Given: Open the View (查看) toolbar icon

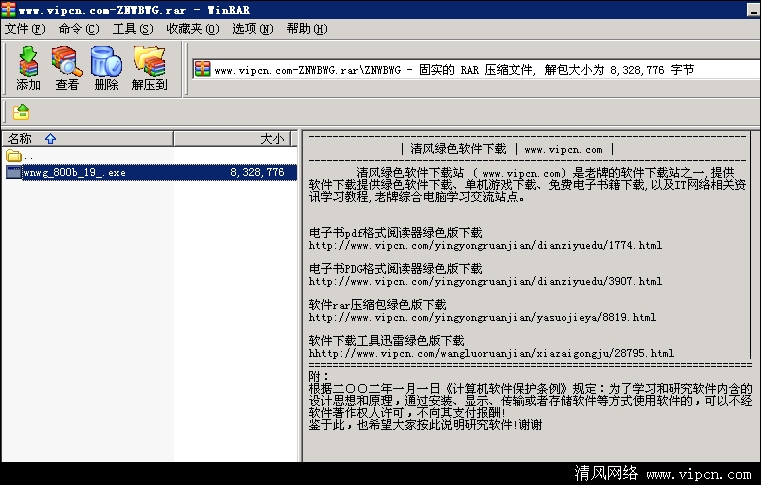Looking at the screenshot, I should 67,68.
